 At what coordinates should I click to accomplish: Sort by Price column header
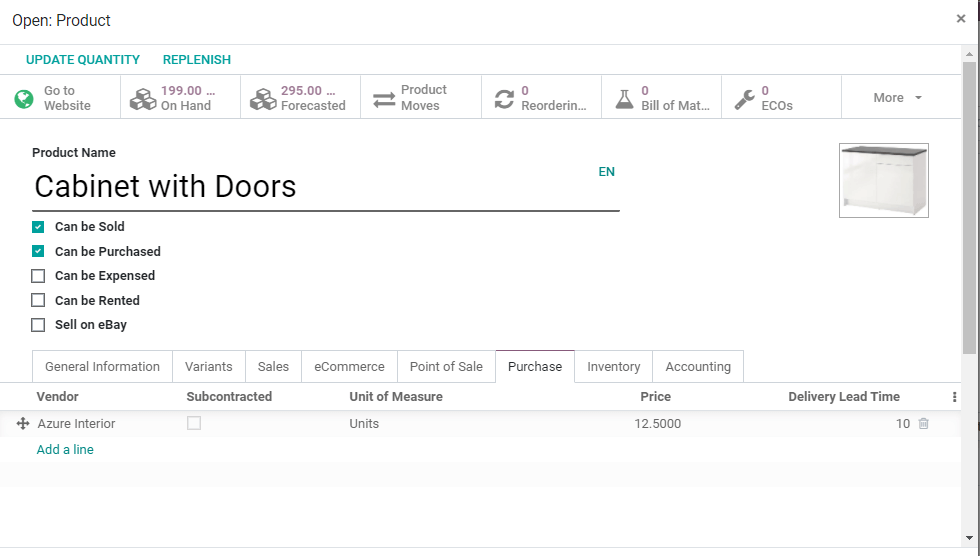656,397
